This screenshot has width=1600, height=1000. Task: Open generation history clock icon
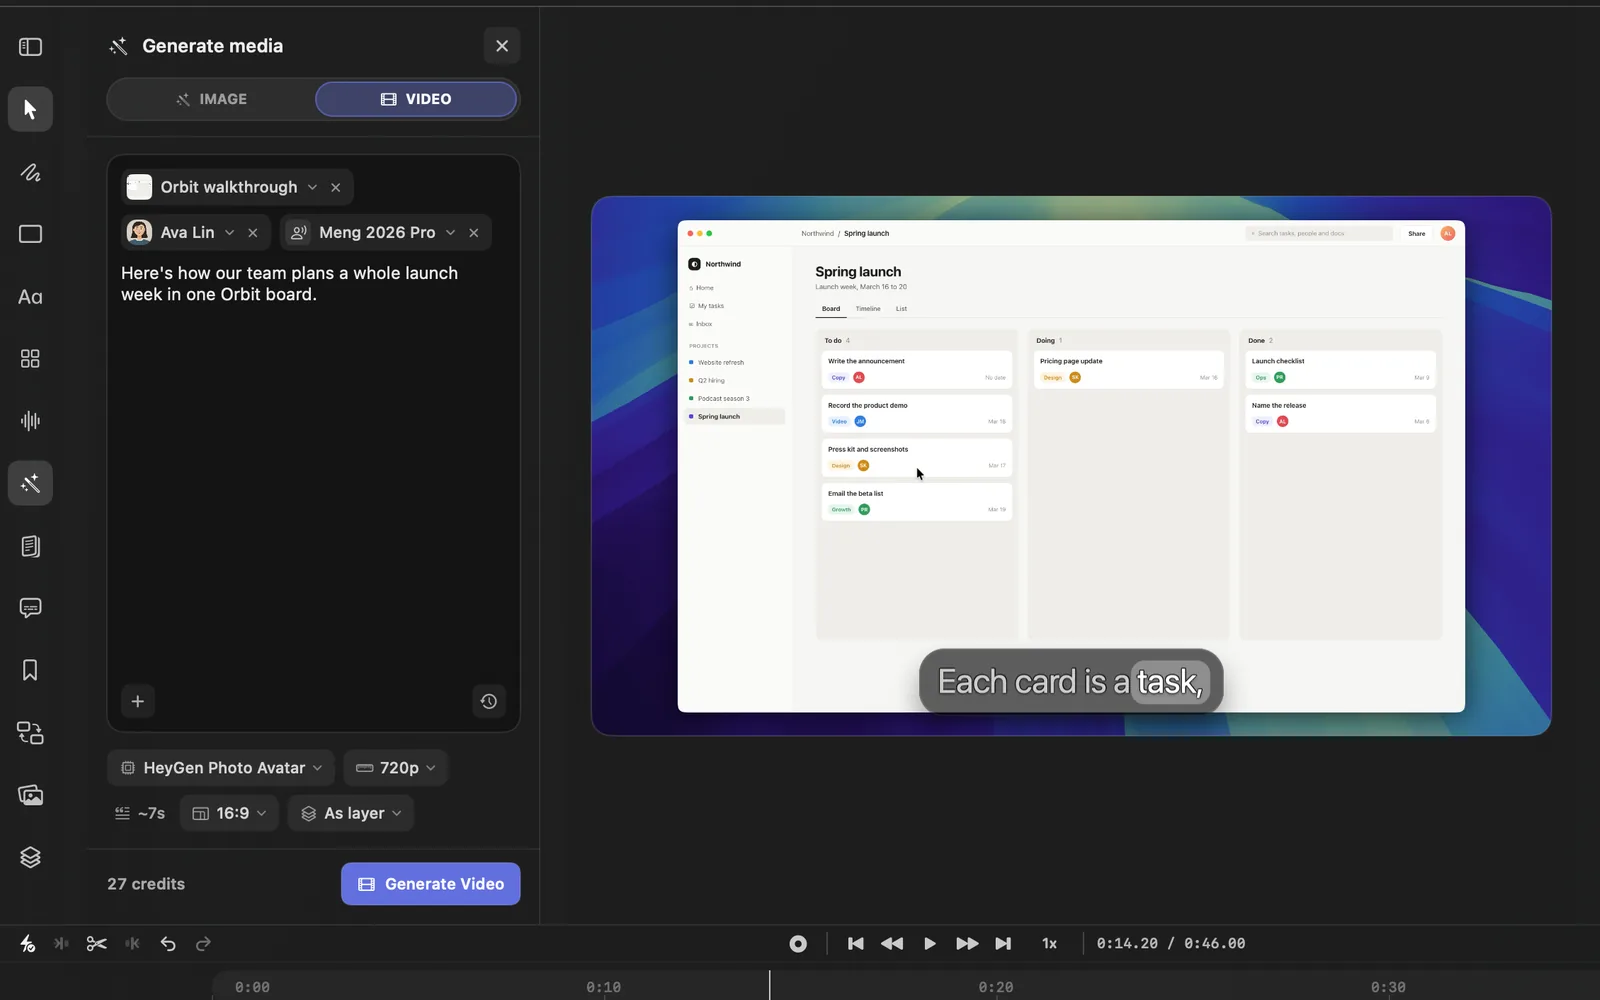point(489,701)
